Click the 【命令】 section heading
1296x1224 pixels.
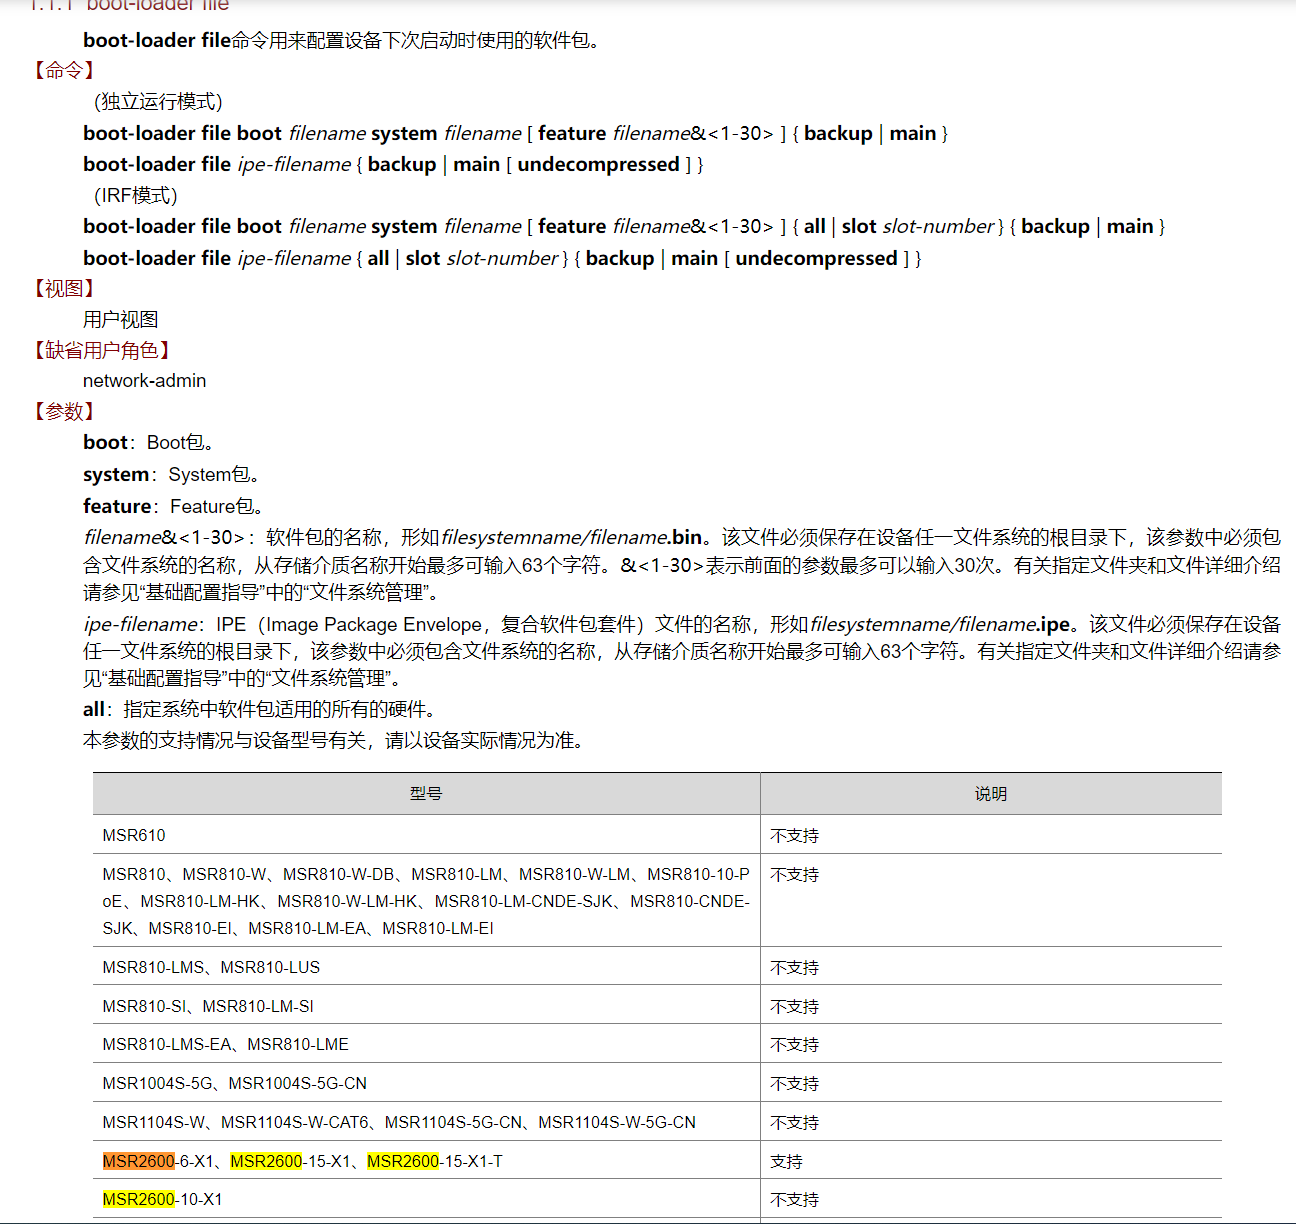(x=64, y=70)
